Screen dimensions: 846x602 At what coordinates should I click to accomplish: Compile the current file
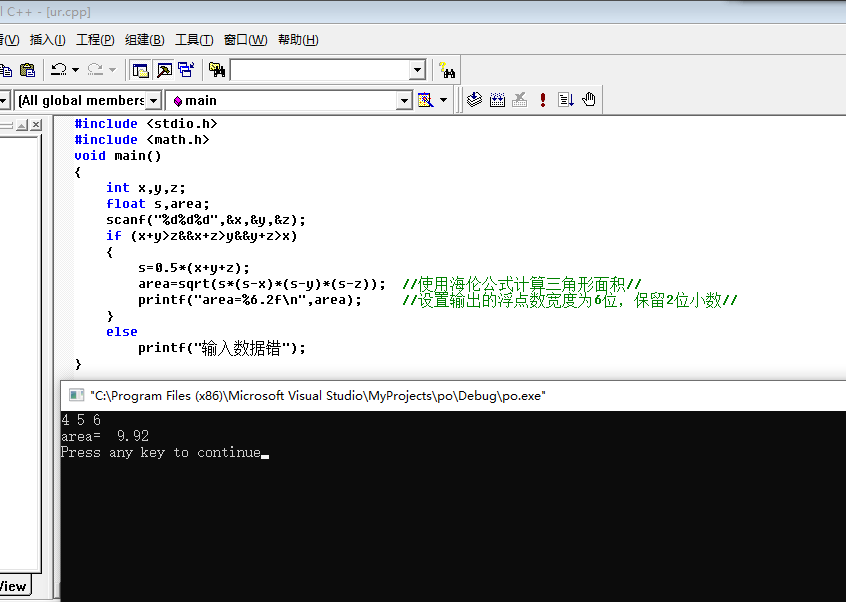(474, 99)
